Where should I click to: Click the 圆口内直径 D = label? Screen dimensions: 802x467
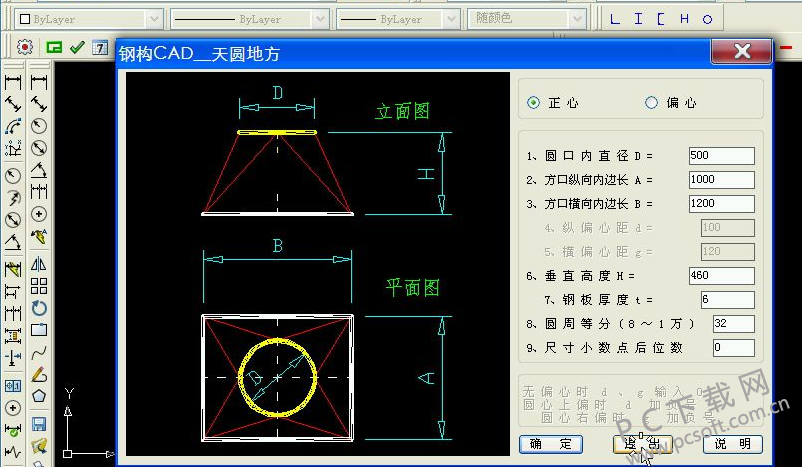(590, 156)
